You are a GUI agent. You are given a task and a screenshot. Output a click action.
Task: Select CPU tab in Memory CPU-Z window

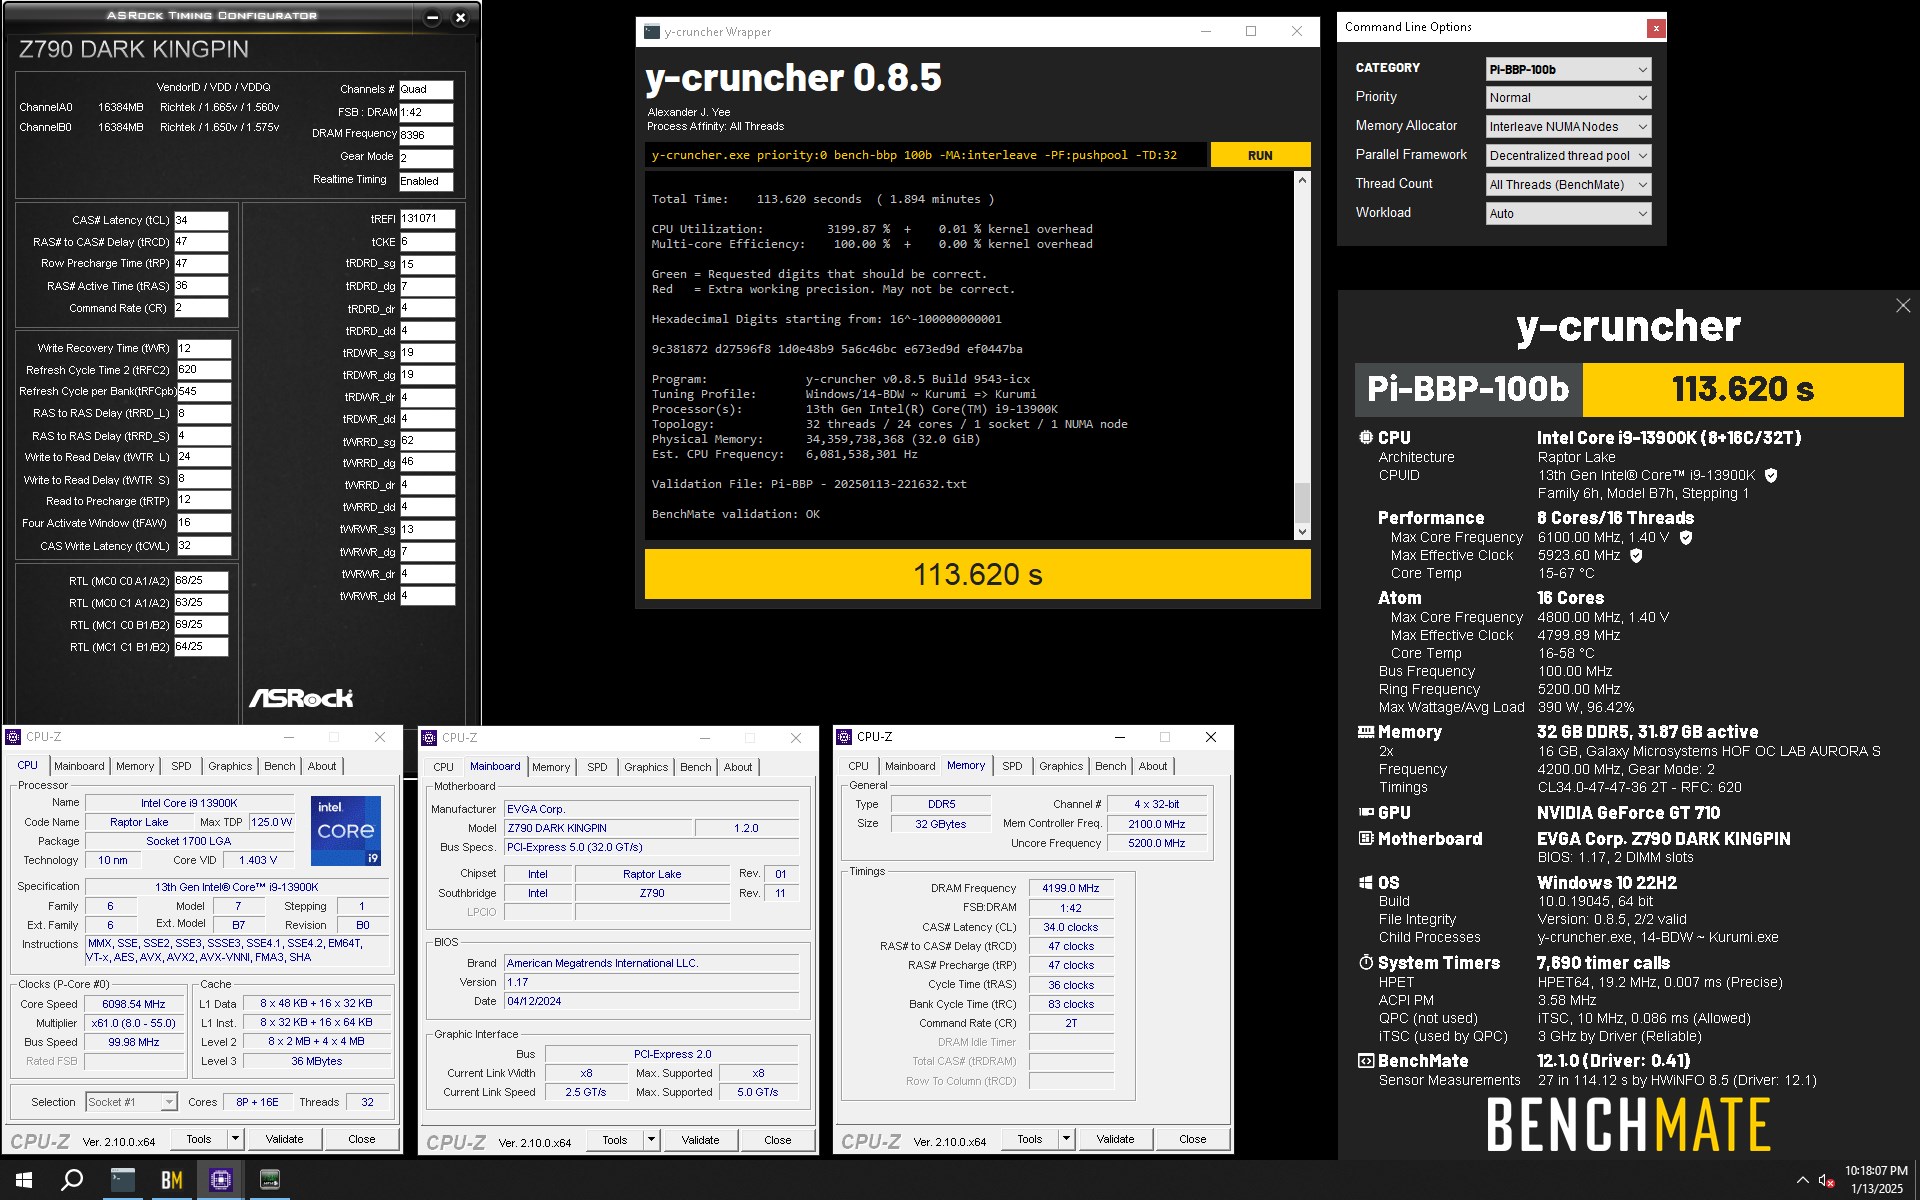[858, 766]
